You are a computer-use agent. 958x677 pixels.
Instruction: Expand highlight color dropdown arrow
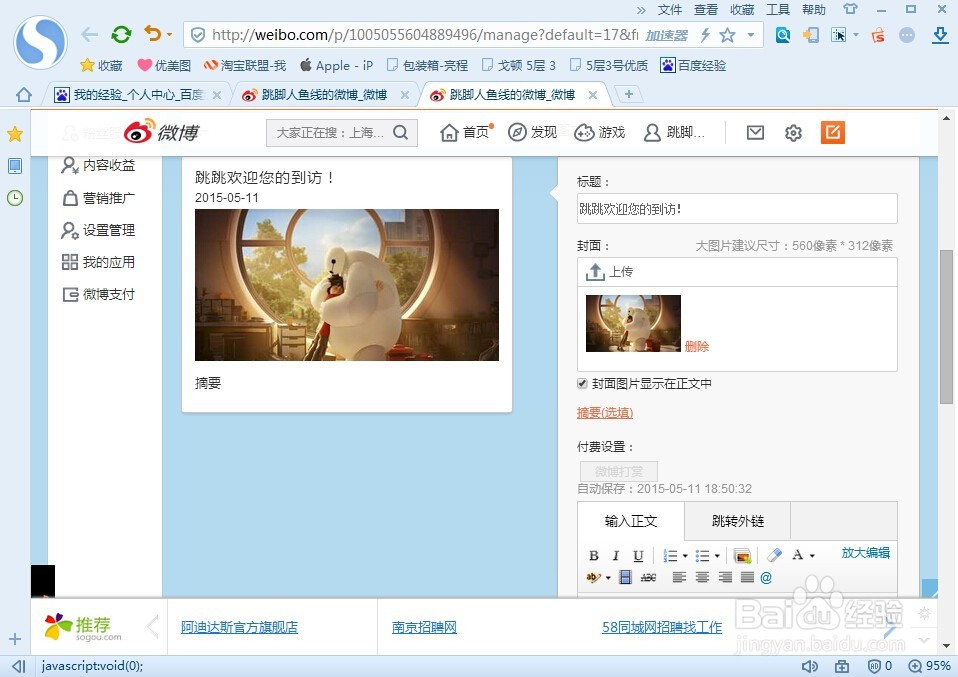point(608,577)
